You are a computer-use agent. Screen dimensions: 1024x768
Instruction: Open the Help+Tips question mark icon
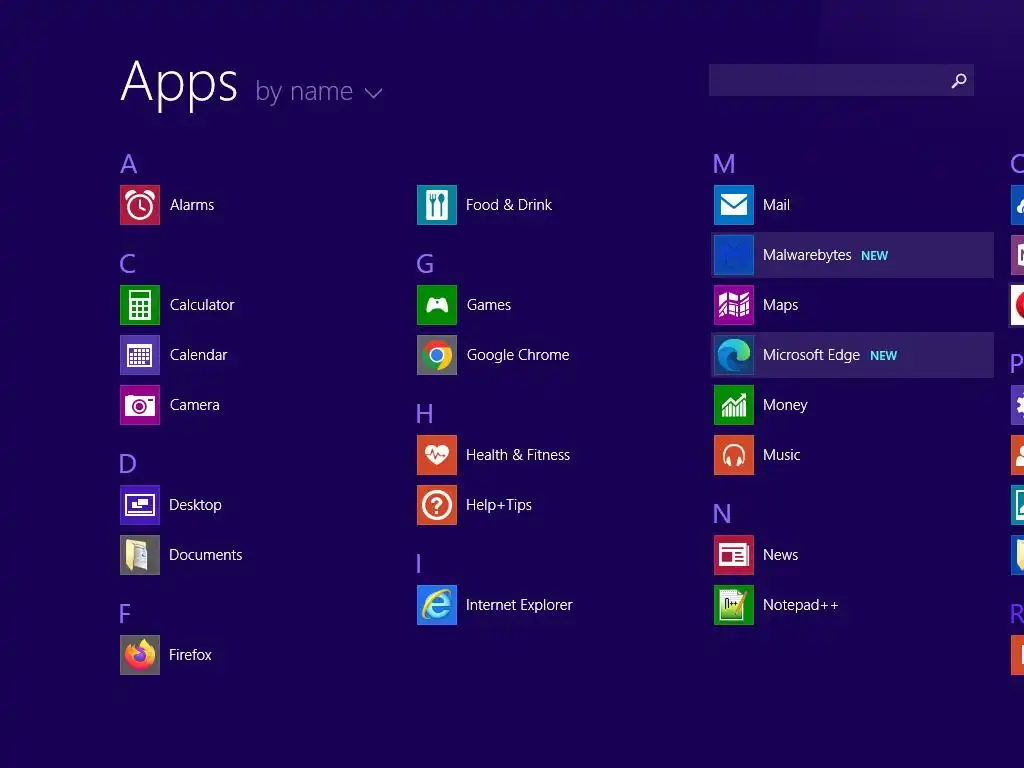tap(437, 505)
